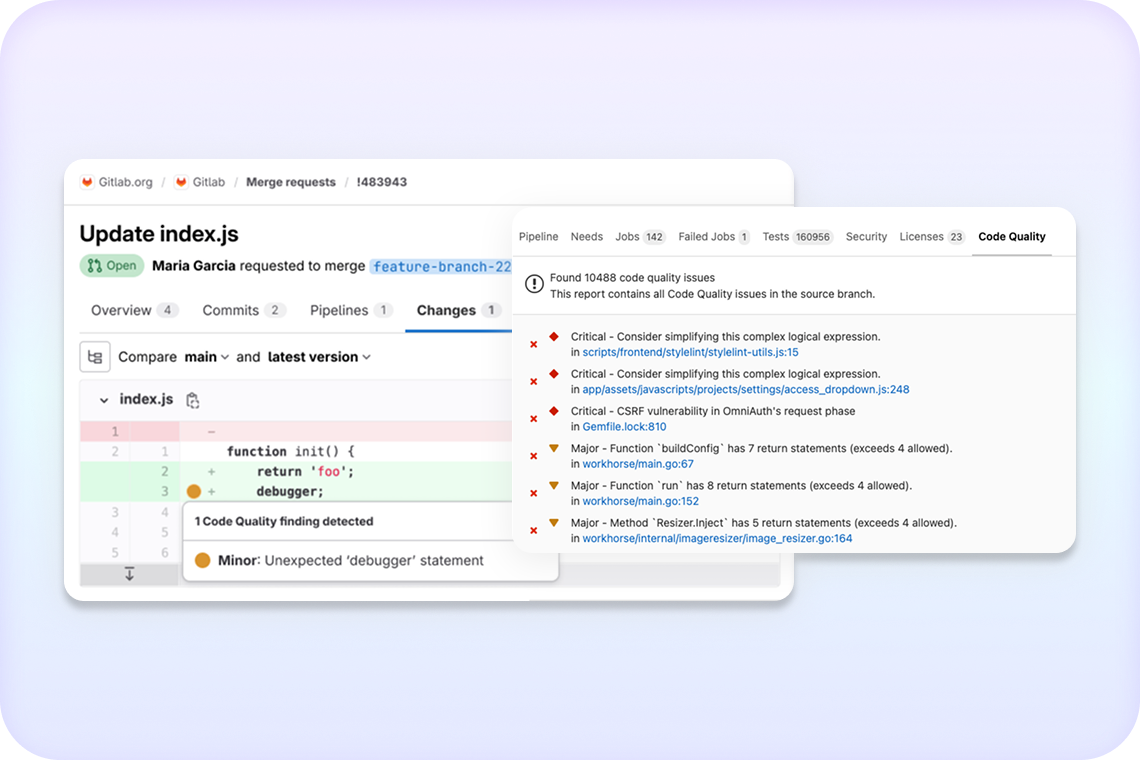Viewport: 1140px width, 760px height.
Task: Open the Tests tab
Action: pyautogui.click(x=797, y=236)
